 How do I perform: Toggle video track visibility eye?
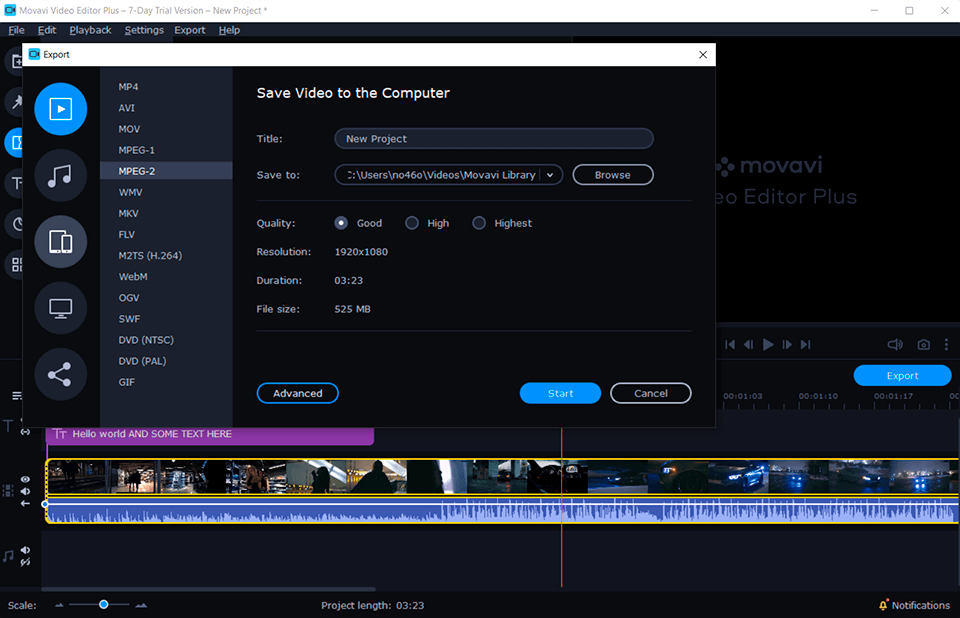(25, 480)
